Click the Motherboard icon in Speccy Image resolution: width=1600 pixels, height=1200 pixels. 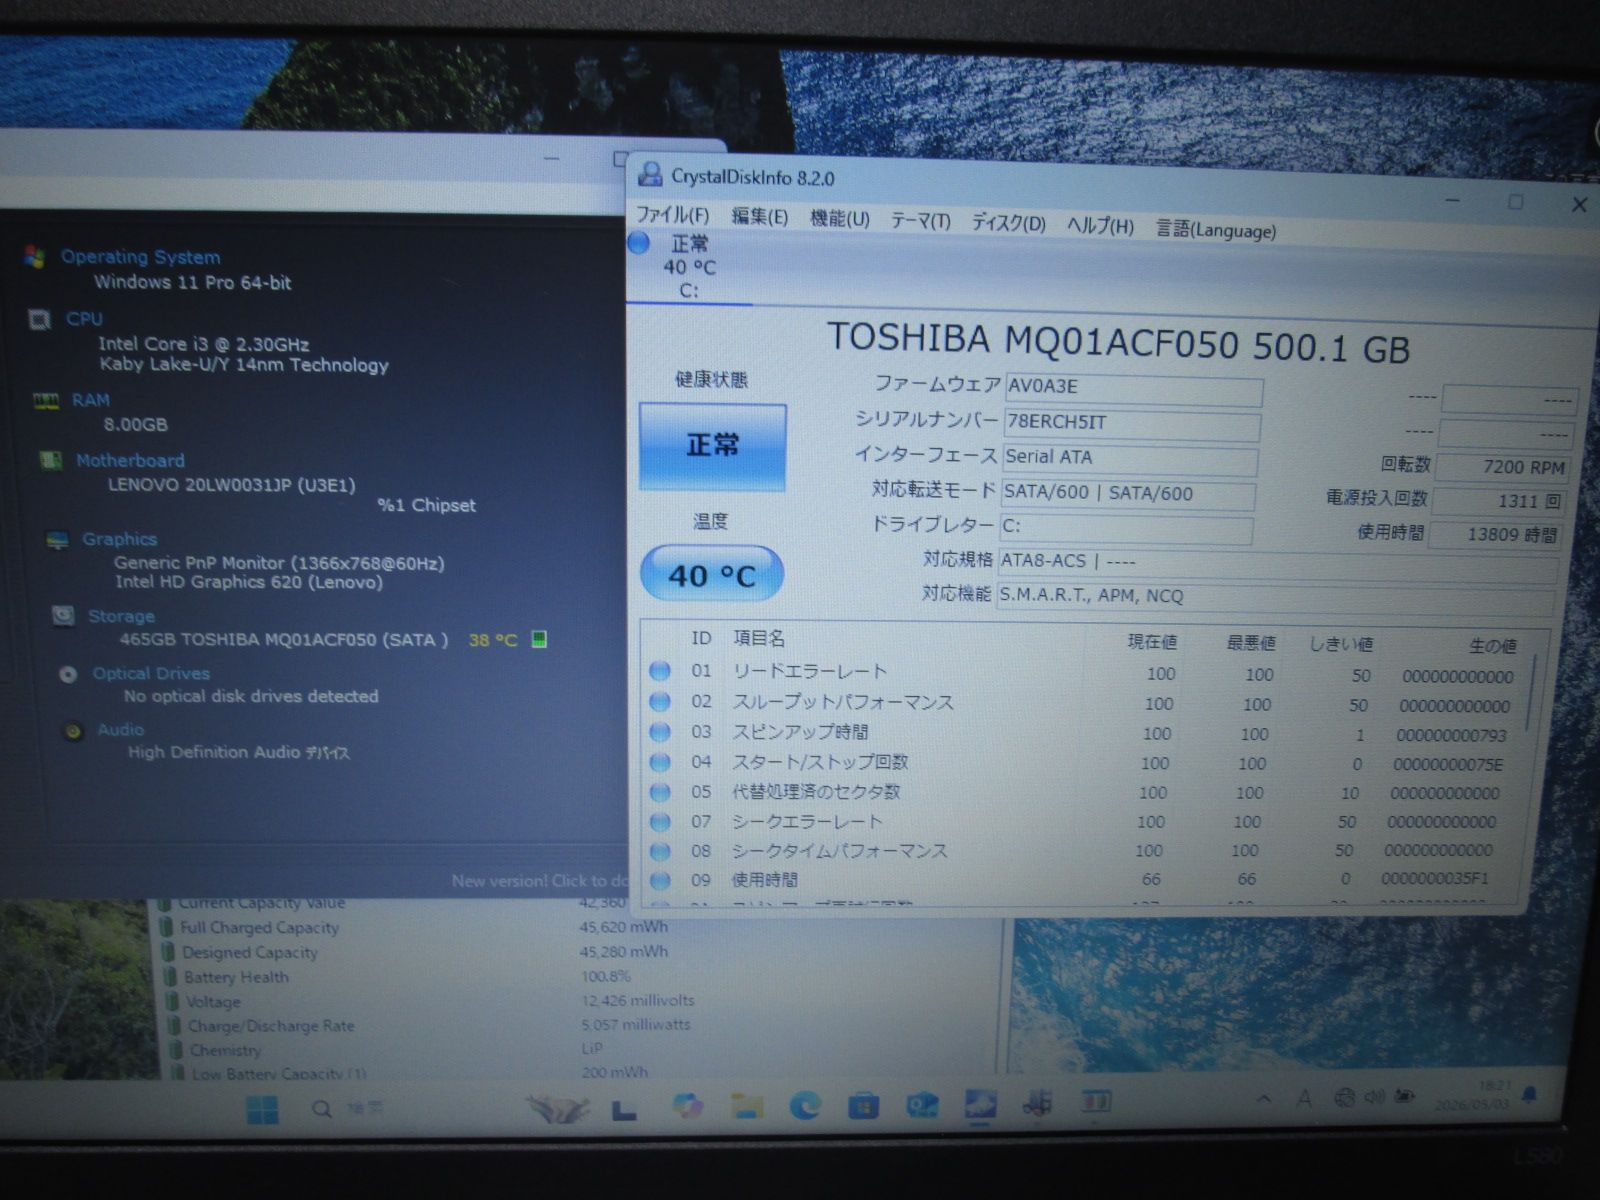point(51,461)
